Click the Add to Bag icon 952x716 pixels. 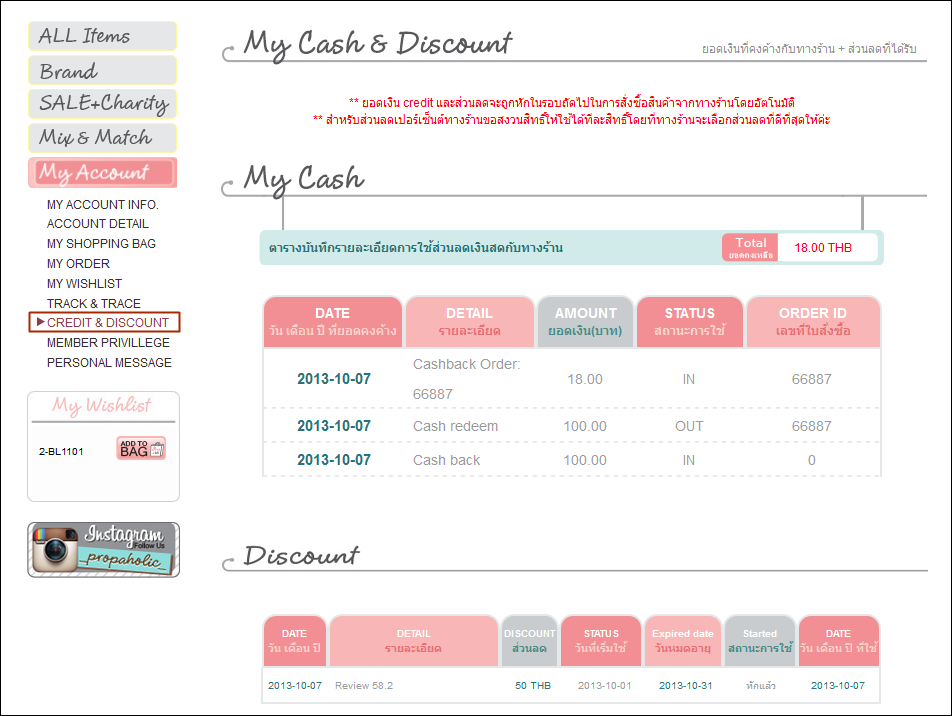coord(140,449)
